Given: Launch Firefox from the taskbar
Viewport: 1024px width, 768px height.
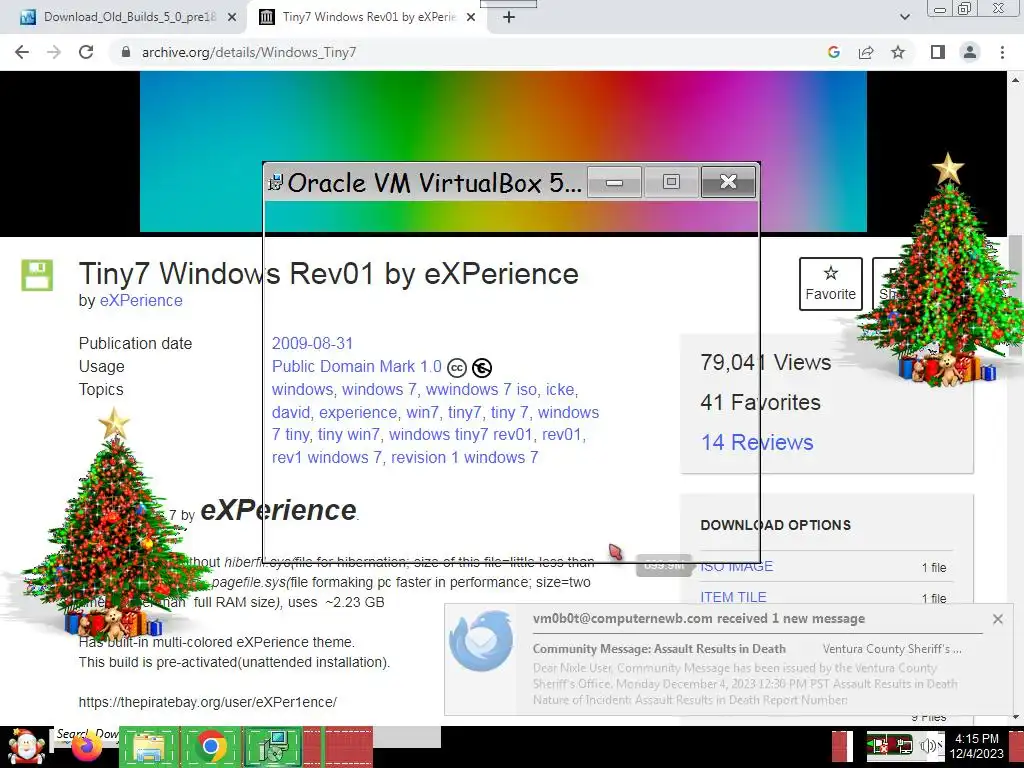Looking at the screenshot, I should [x=86, y=748].
